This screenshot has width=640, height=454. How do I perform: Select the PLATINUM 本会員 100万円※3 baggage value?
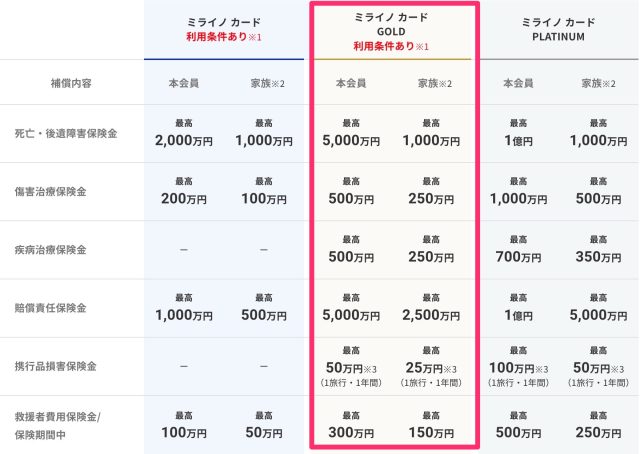[x=518, y=366]
